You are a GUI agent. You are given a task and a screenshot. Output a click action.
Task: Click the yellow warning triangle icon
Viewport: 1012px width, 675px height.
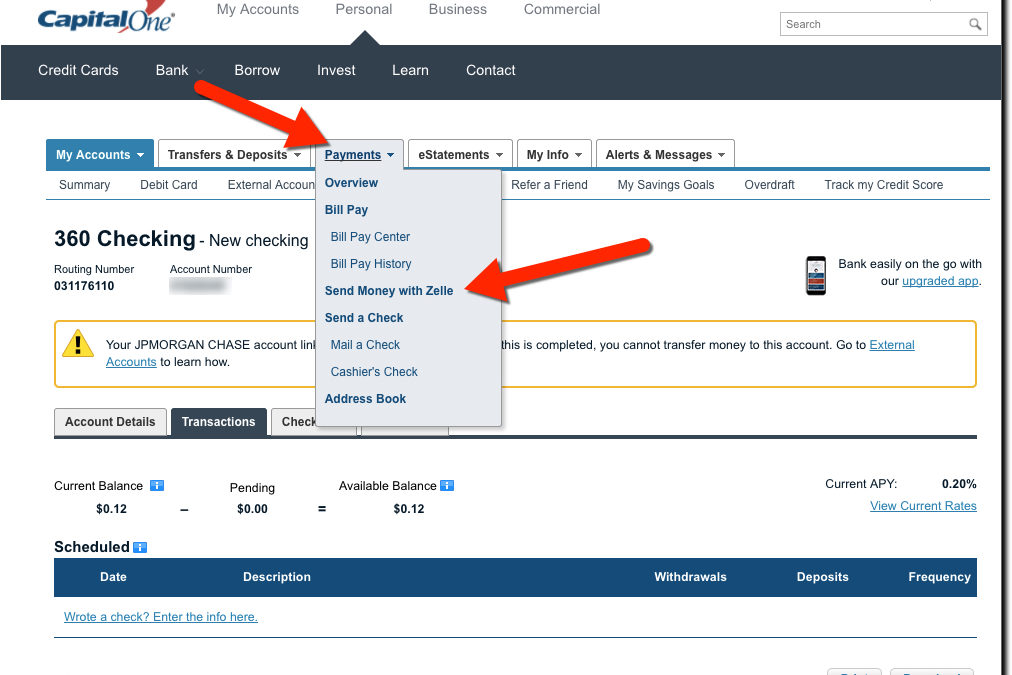pyautogui.click(x=78, y=344)
